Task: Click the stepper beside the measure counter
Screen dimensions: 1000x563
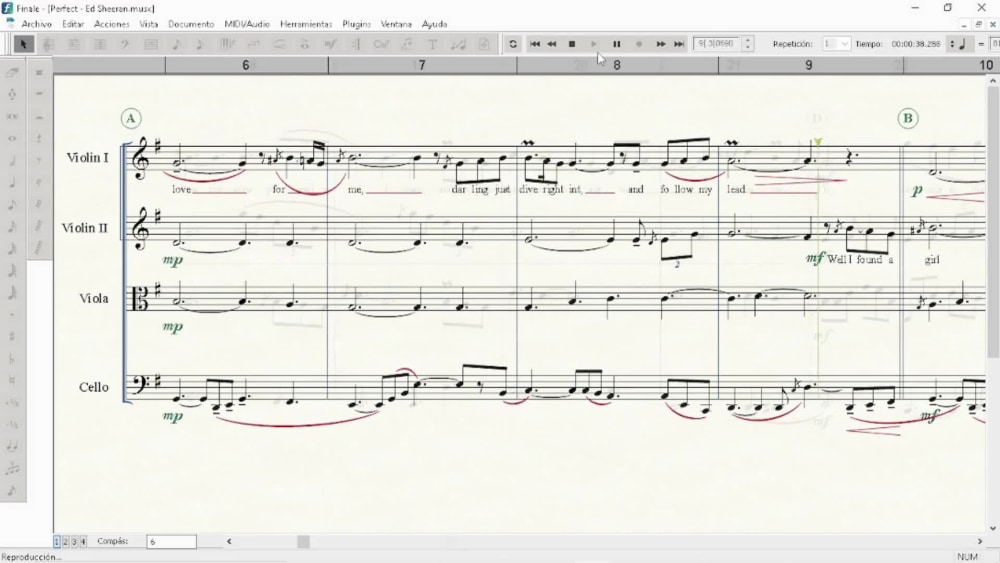Action: pyautogui.click(x=748, y=44)
